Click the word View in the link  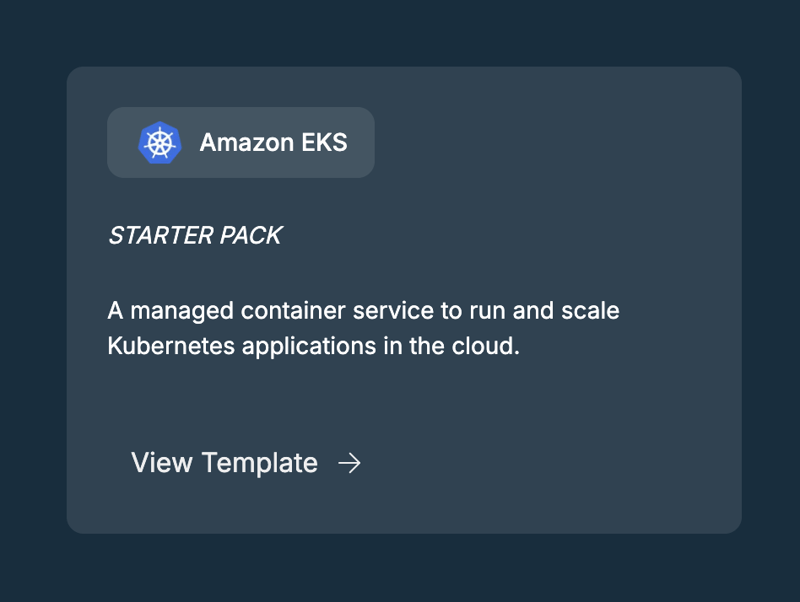coord(162,463)
